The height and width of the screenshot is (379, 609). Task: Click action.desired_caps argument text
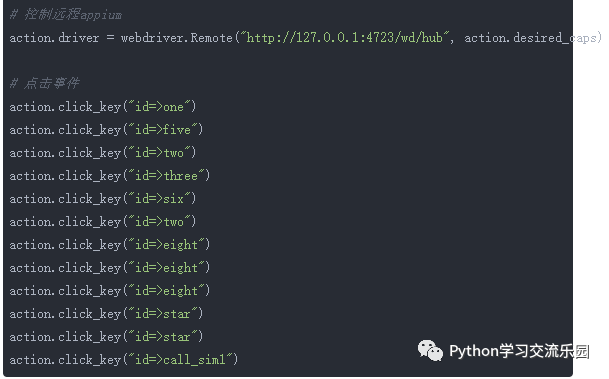click(x=531, y=38)
